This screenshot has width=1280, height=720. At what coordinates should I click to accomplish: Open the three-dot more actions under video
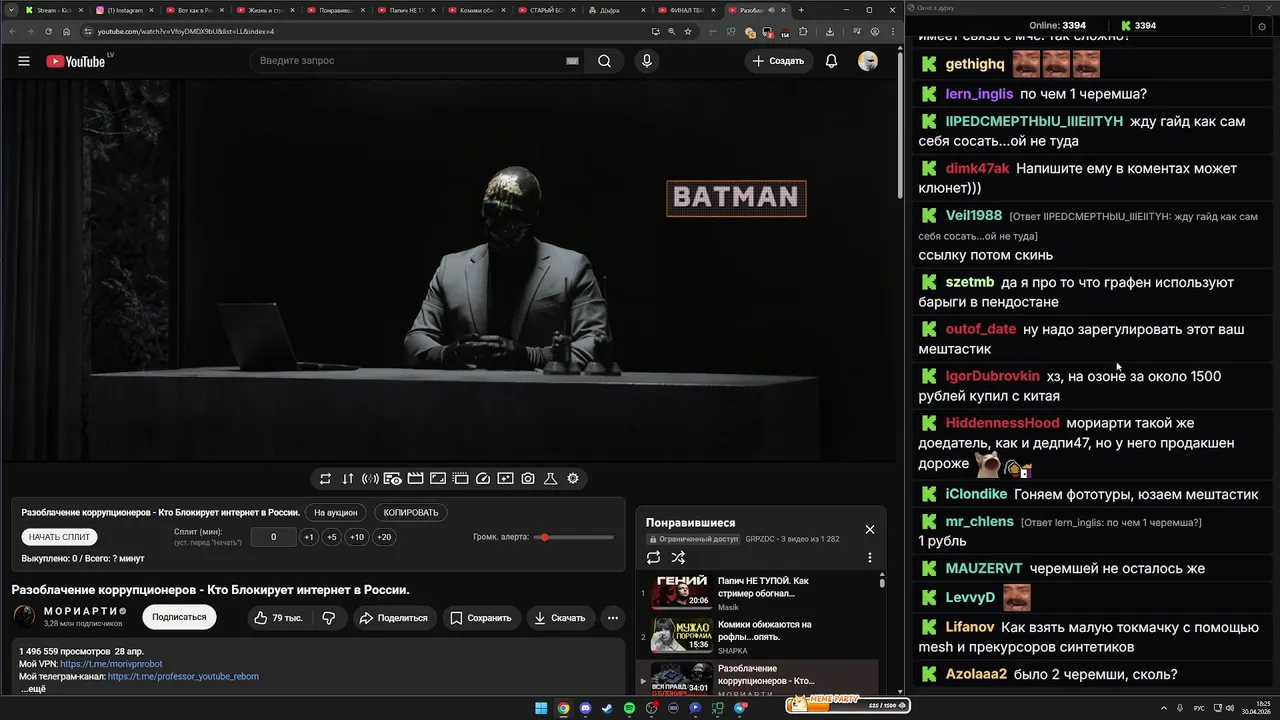(x=613, y=618)
